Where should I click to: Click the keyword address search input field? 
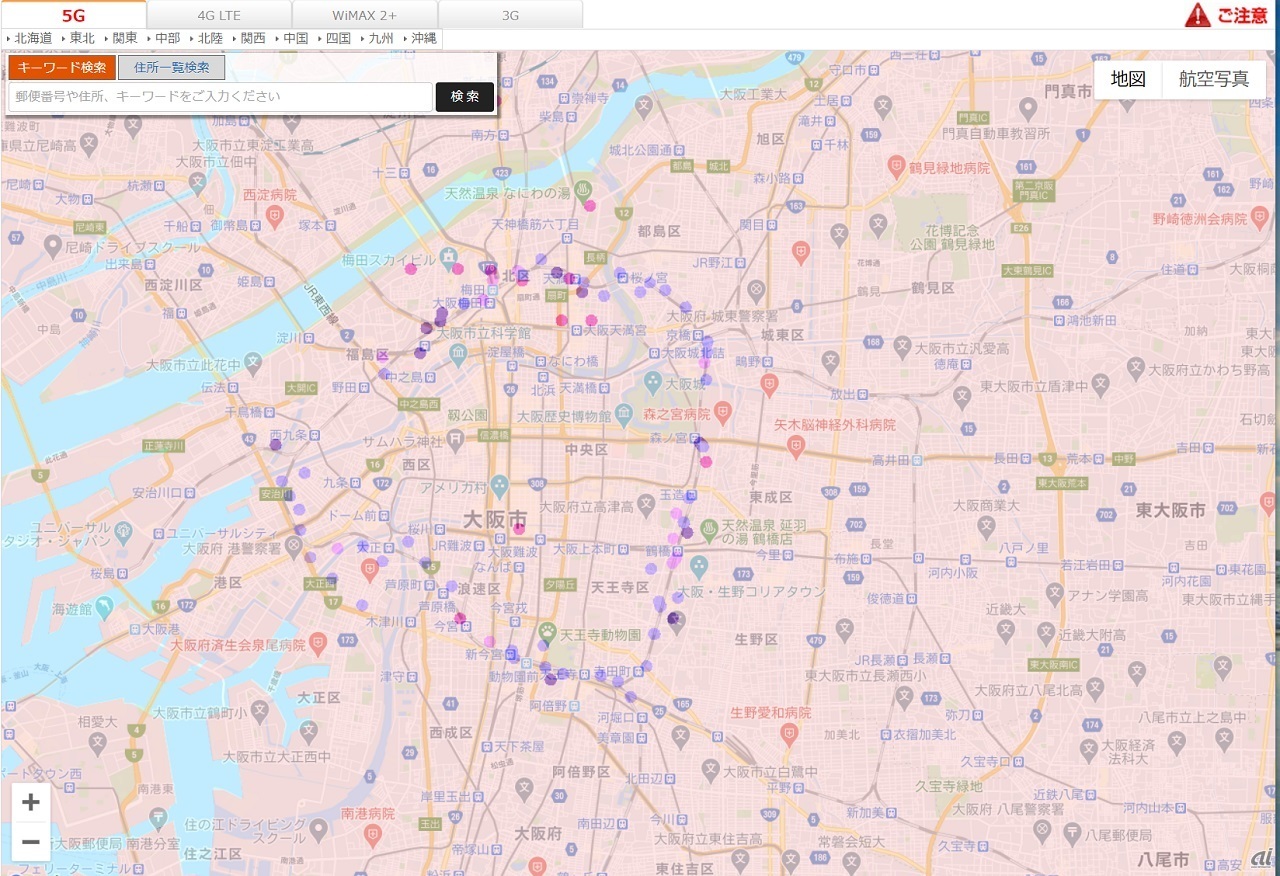pyautogui.click(x=220, y=97)
